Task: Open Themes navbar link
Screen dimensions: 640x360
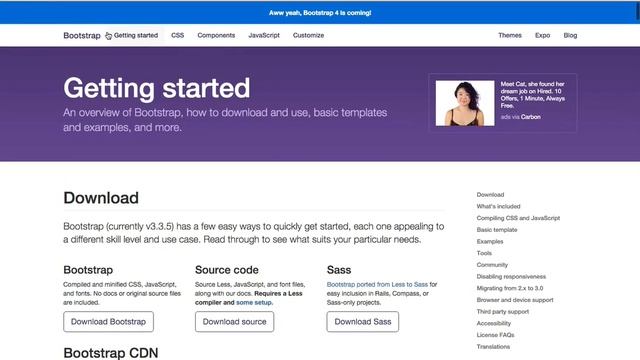Action: pos(510,36)
